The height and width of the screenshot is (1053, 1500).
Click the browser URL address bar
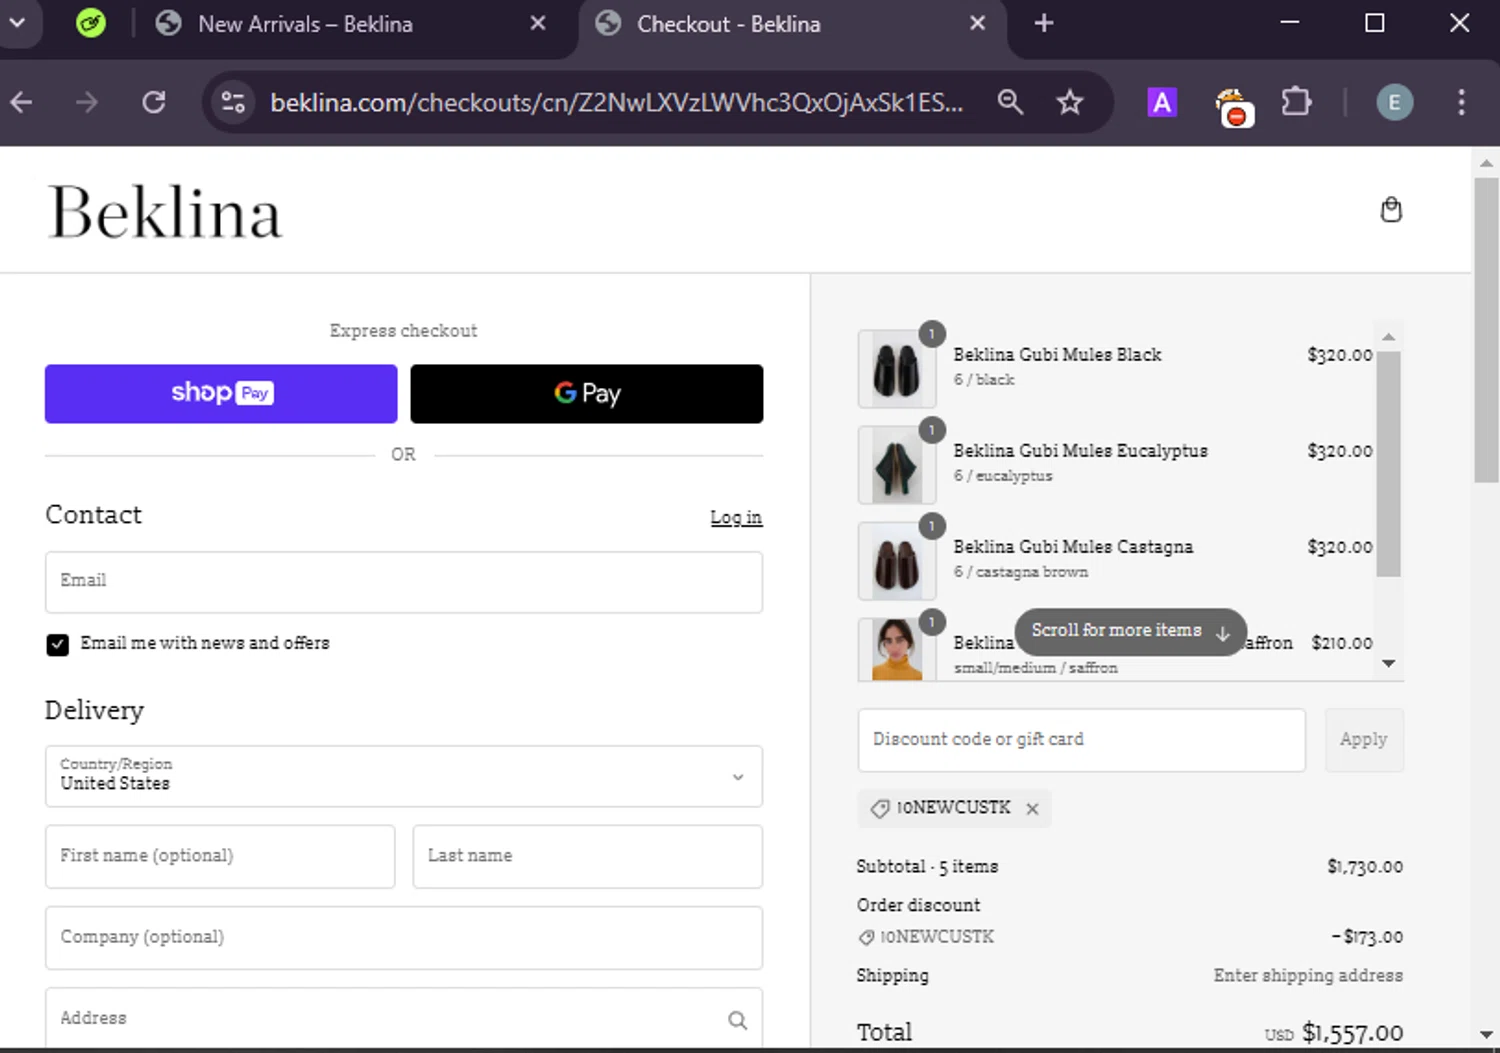point(616,102)
